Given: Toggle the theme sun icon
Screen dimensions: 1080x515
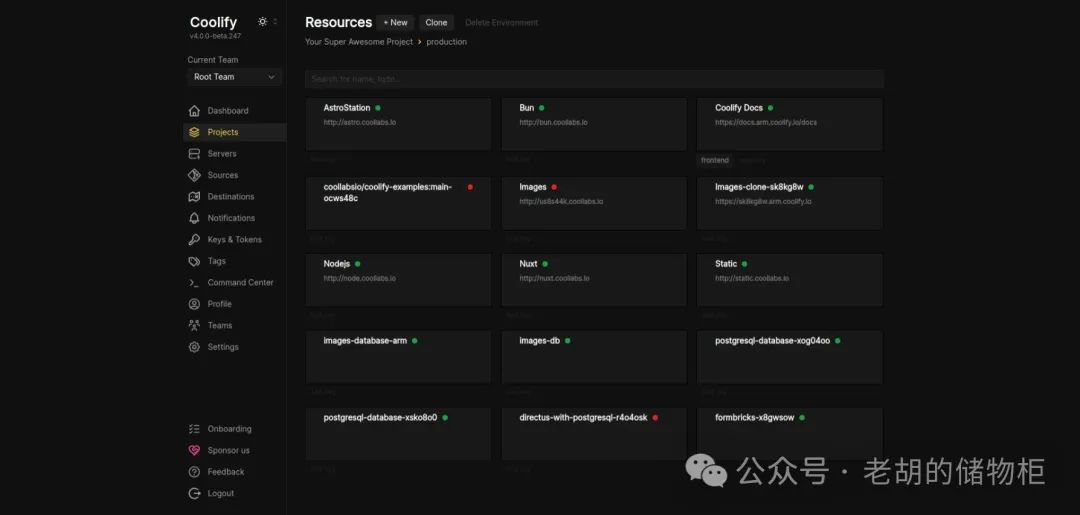Looking at the screenshot, I should 262,21.
